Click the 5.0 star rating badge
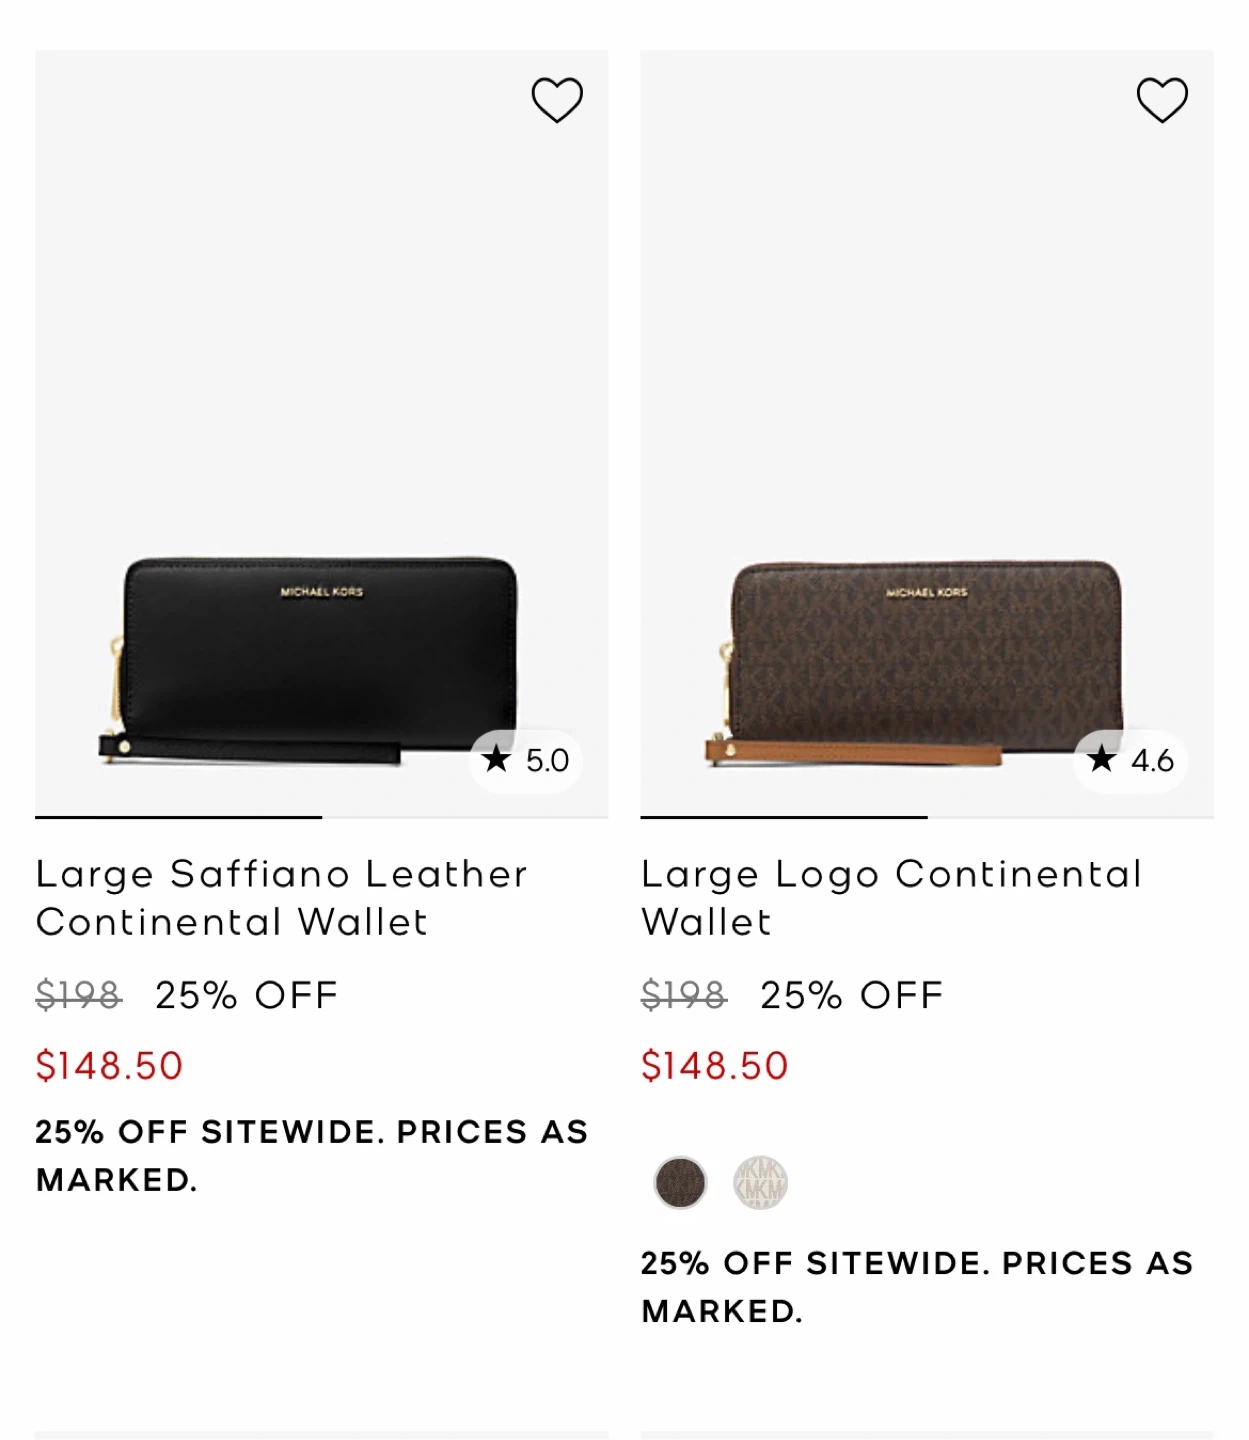1249x1440 pixels. [526, 761]
